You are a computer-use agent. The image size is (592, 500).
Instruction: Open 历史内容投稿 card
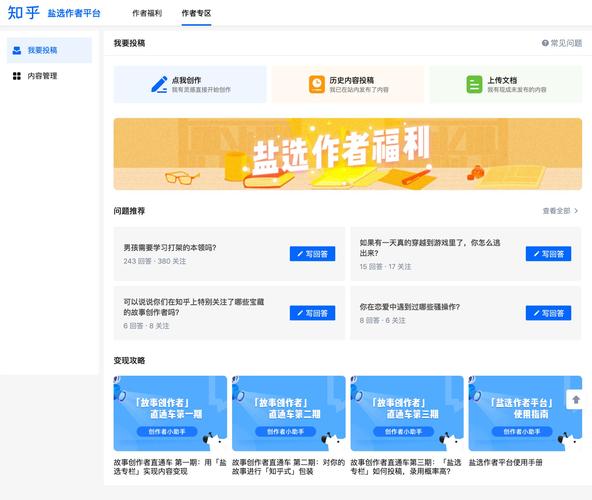click(x=348, y=84)
